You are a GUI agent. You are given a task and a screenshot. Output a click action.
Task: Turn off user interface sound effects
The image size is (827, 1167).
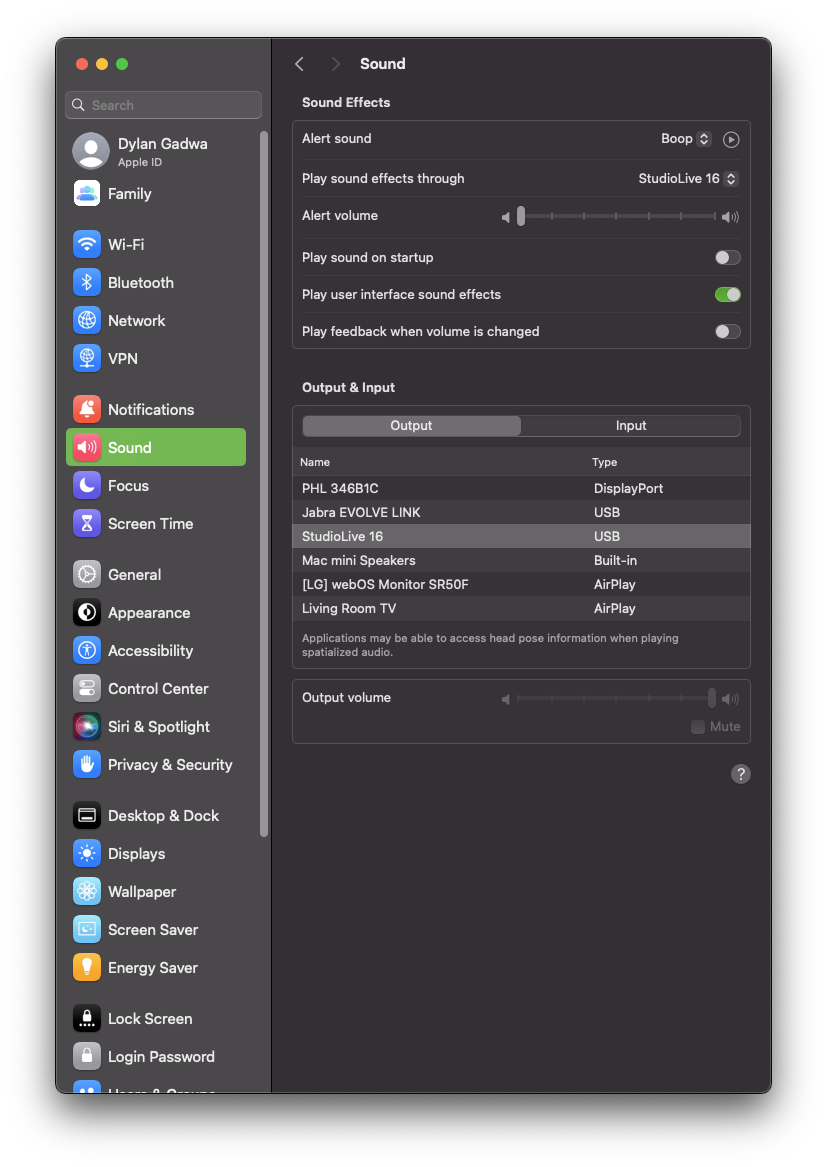[727, 295]
